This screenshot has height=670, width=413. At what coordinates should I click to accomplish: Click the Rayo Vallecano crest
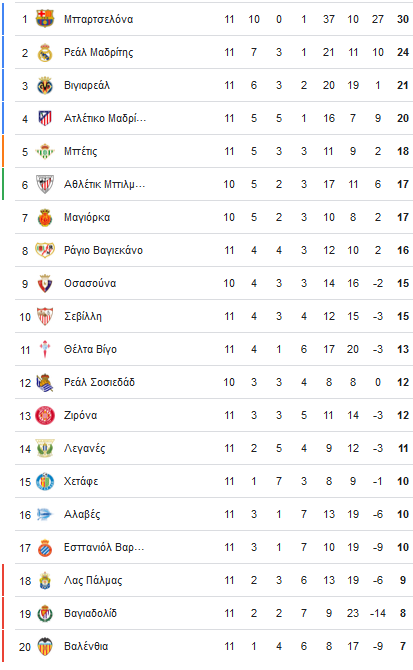coord(45,250)
